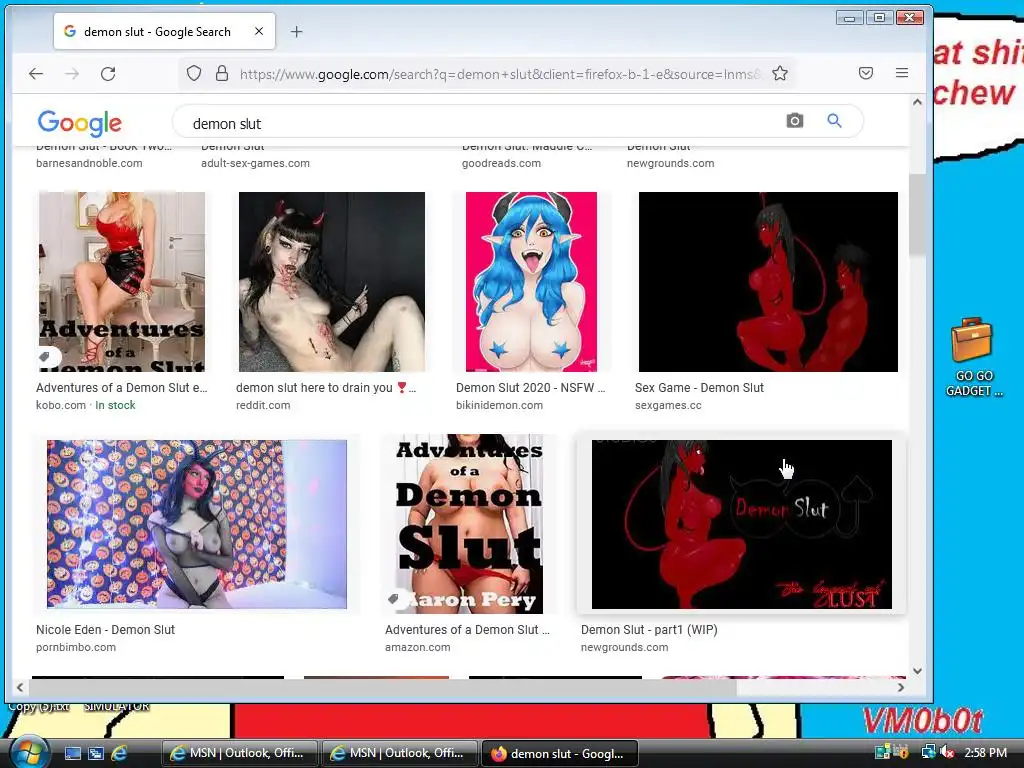Click the tag icon on the amazon.com thumbnail
The width and height of the screenshot is (1024, 768).
pyautogui.click(x=394, y=599)
